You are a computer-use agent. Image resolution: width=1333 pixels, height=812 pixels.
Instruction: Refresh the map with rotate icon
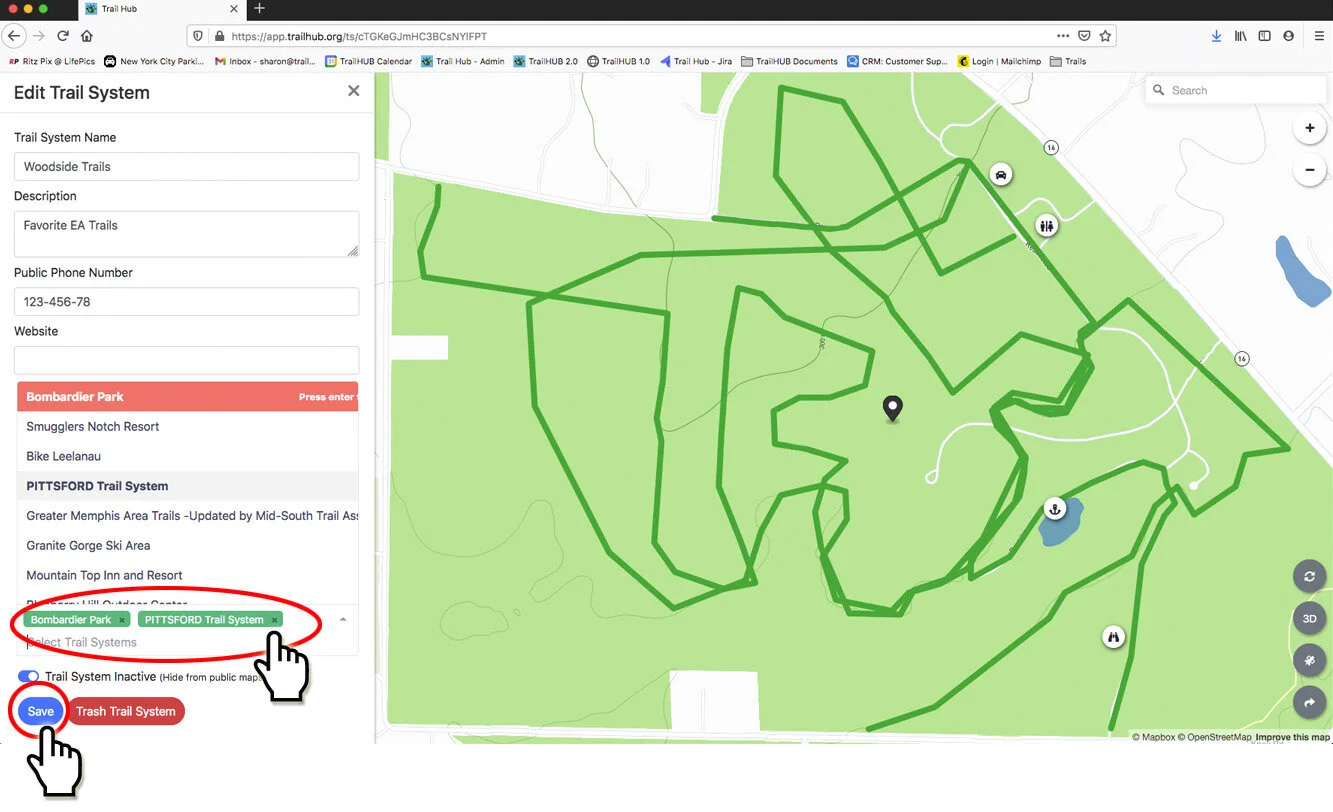1309,576
